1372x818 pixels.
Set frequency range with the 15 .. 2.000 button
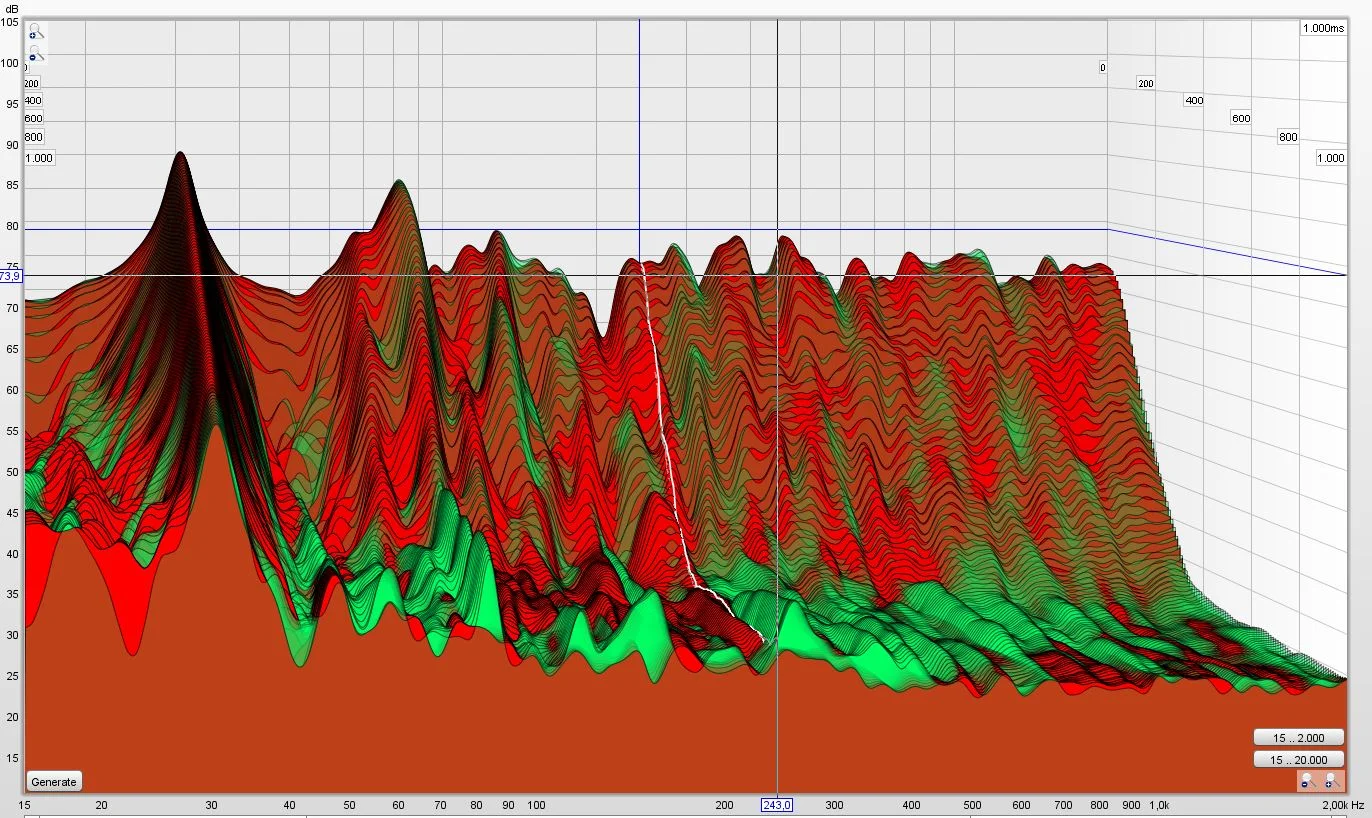click(x=1298, y=738)
